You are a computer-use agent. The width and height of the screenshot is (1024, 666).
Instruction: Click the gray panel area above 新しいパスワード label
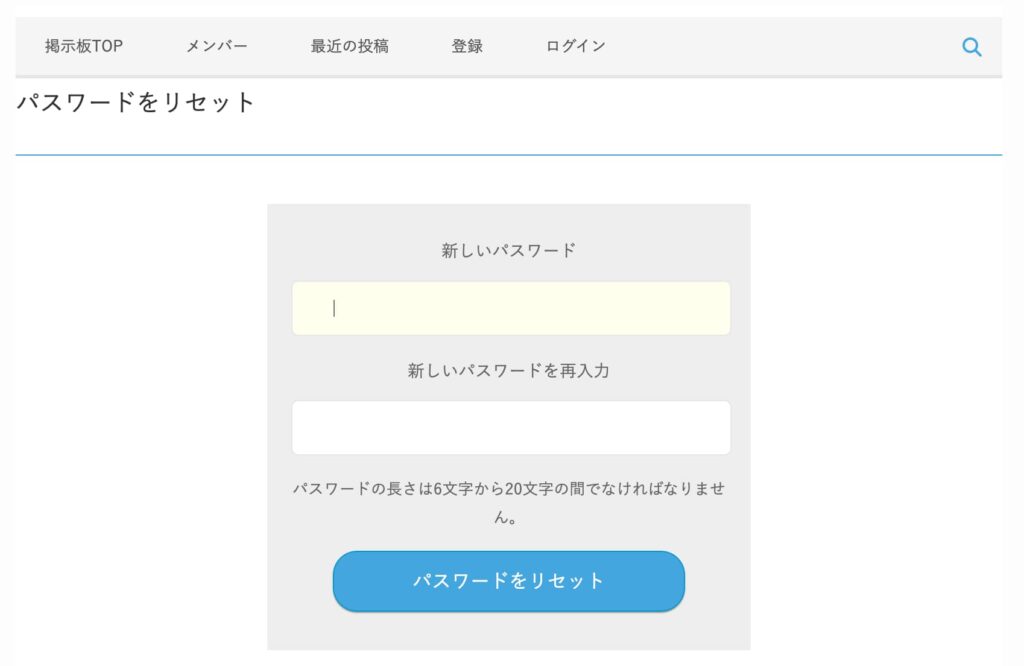[x=509, y=221]
